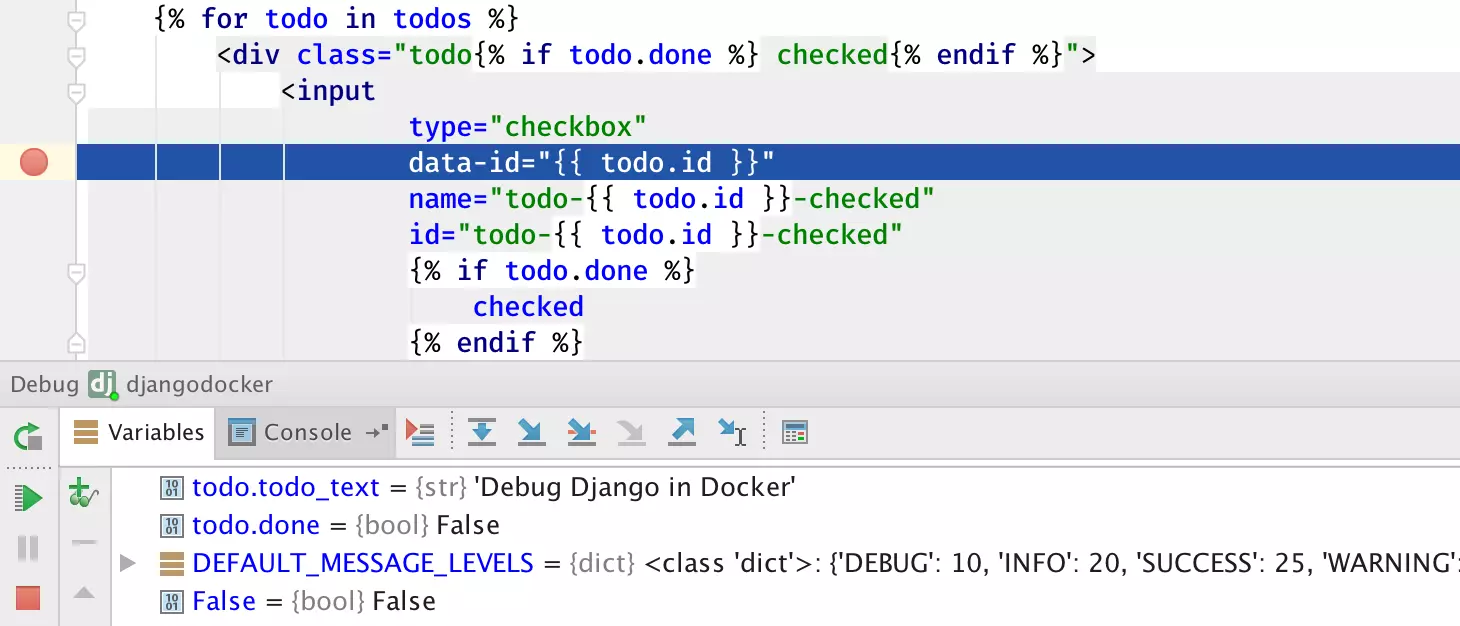Viewport: 1460px width, 626px height.
Task: Expand the DEFAULT_MESSAGE_LEVELS dict variable
Action: click(x=127, y=563)
